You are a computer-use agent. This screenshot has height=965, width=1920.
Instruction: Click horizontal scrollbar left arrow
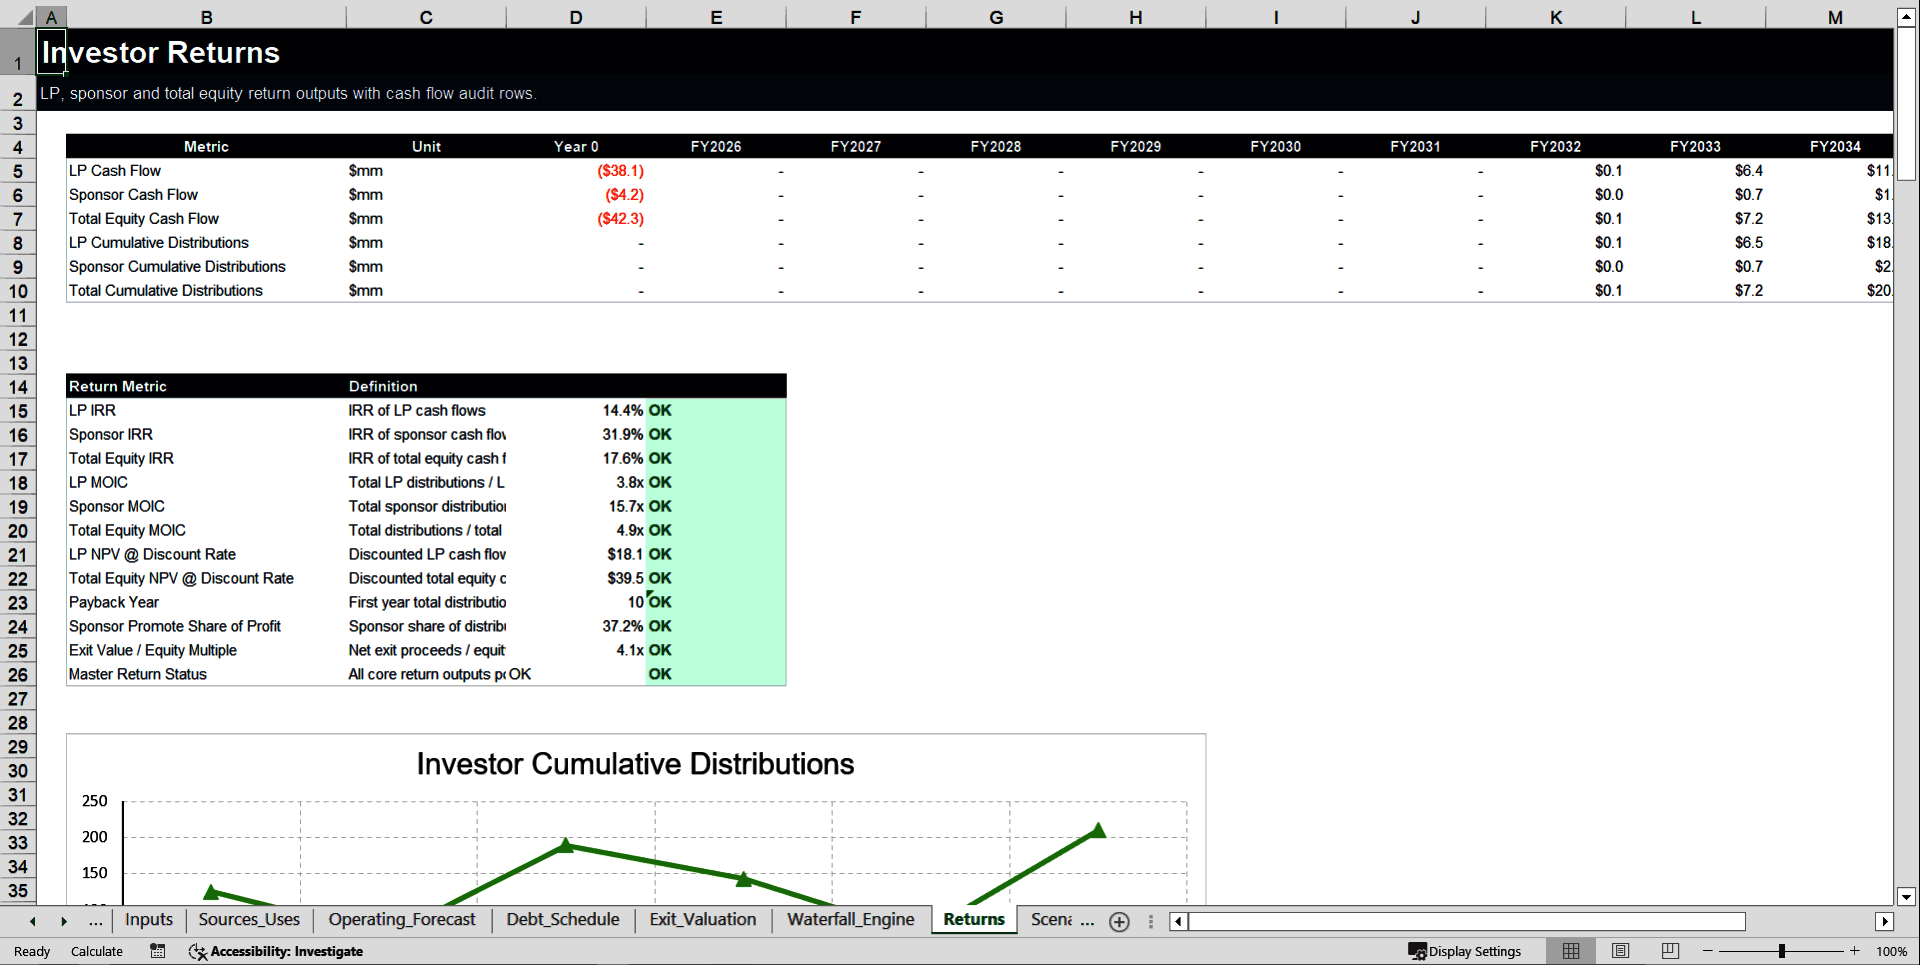[1179, 922]
